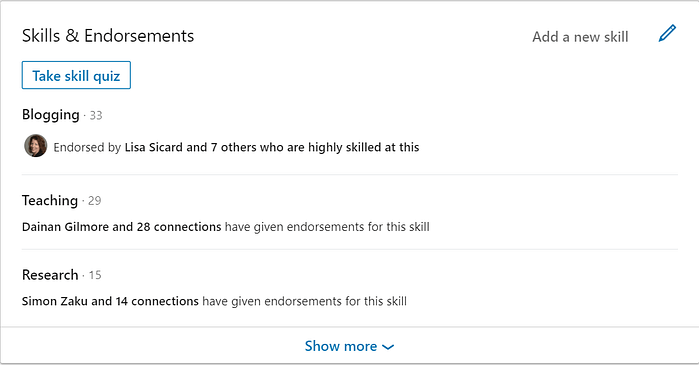Click Dainan Gilmore and 28 connections

click(x=121, y=227)
